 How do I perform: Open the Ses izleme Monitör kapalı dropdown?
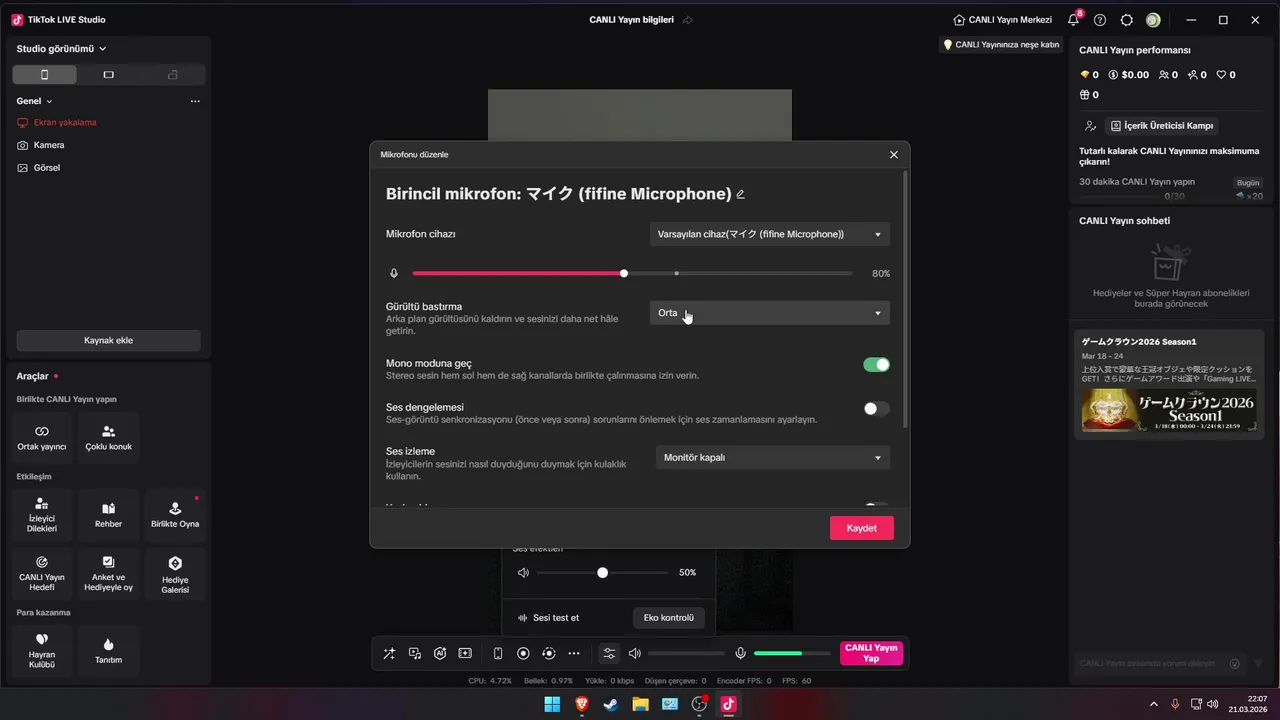click(x=773, y=457)
